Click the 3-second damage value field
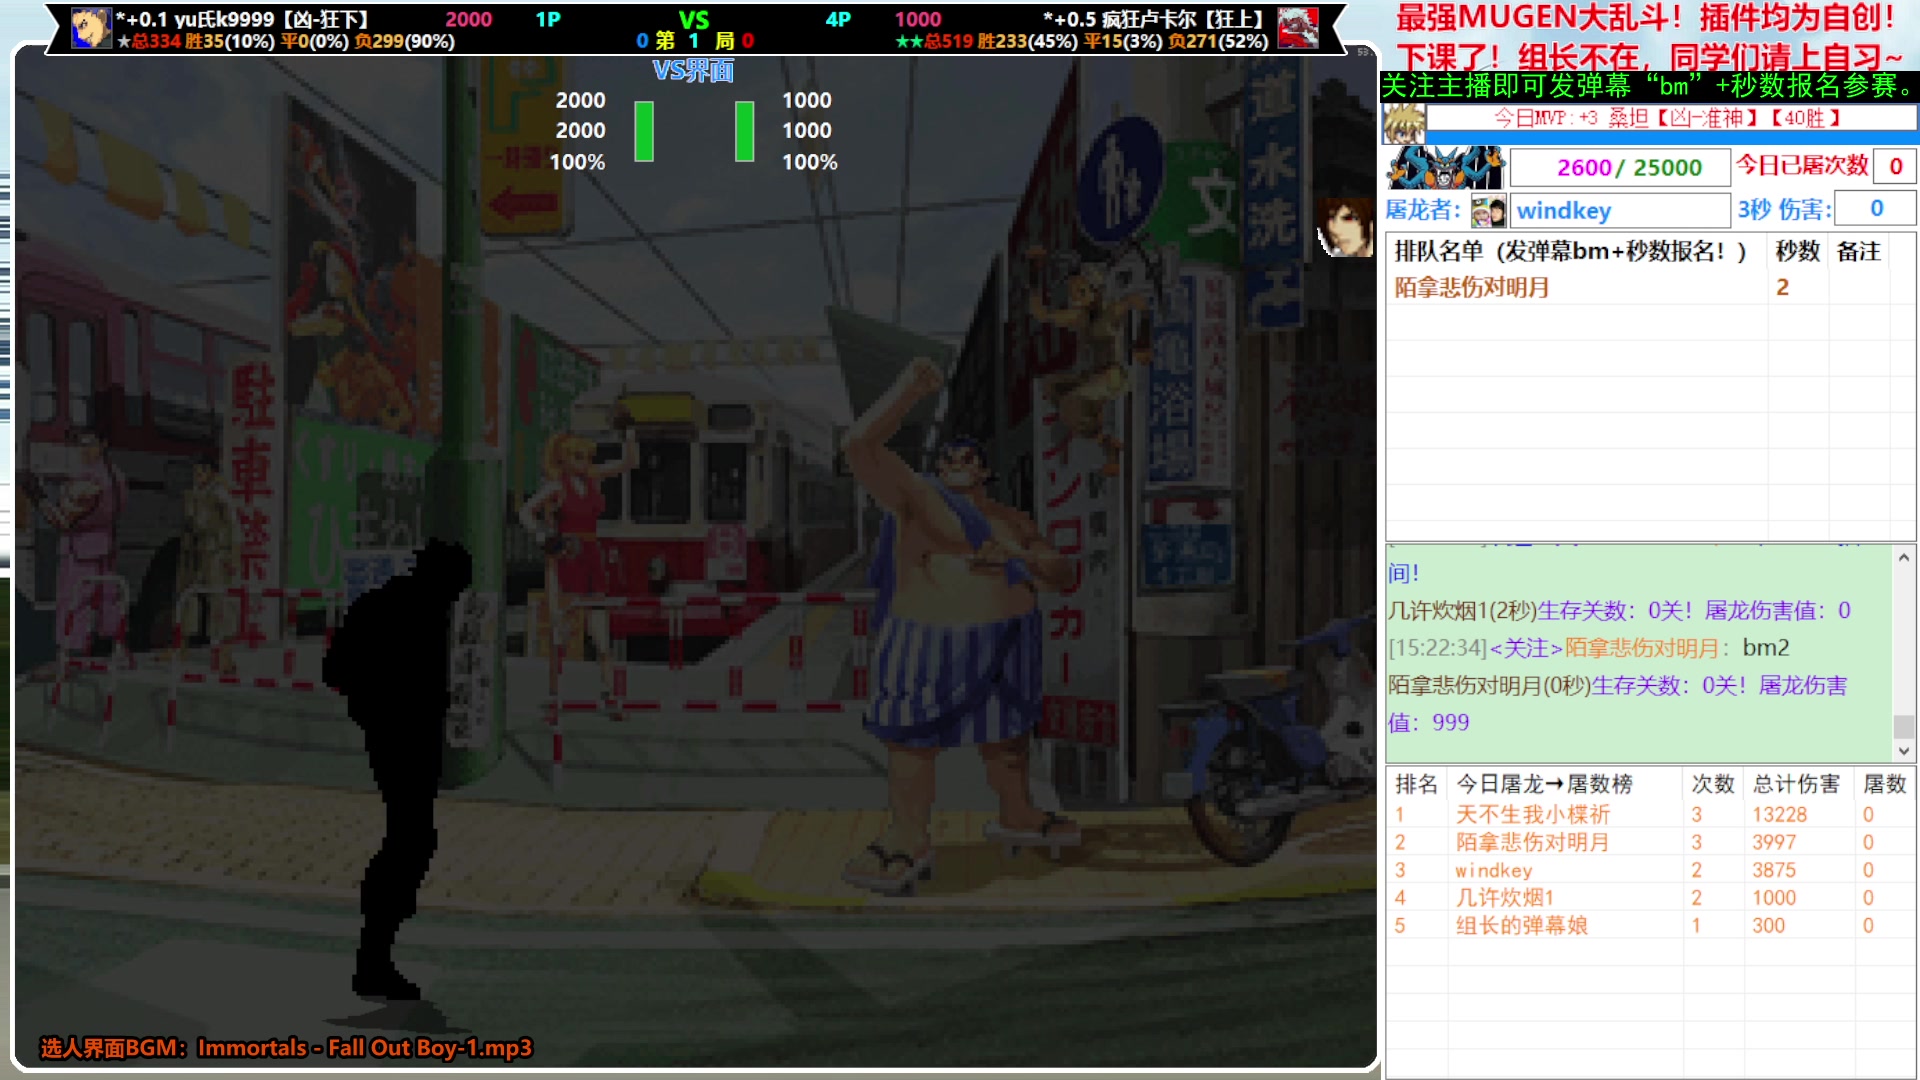The width and height of the screenshot is (1920, 1080). 1878,209
